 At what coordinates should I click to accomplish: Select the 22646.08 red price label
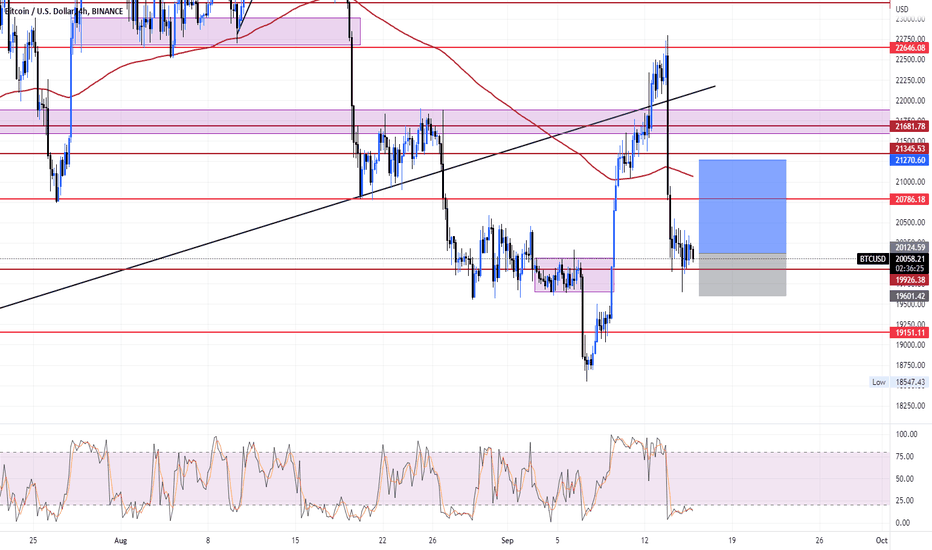pyautogui.click(x=909, y=48)
